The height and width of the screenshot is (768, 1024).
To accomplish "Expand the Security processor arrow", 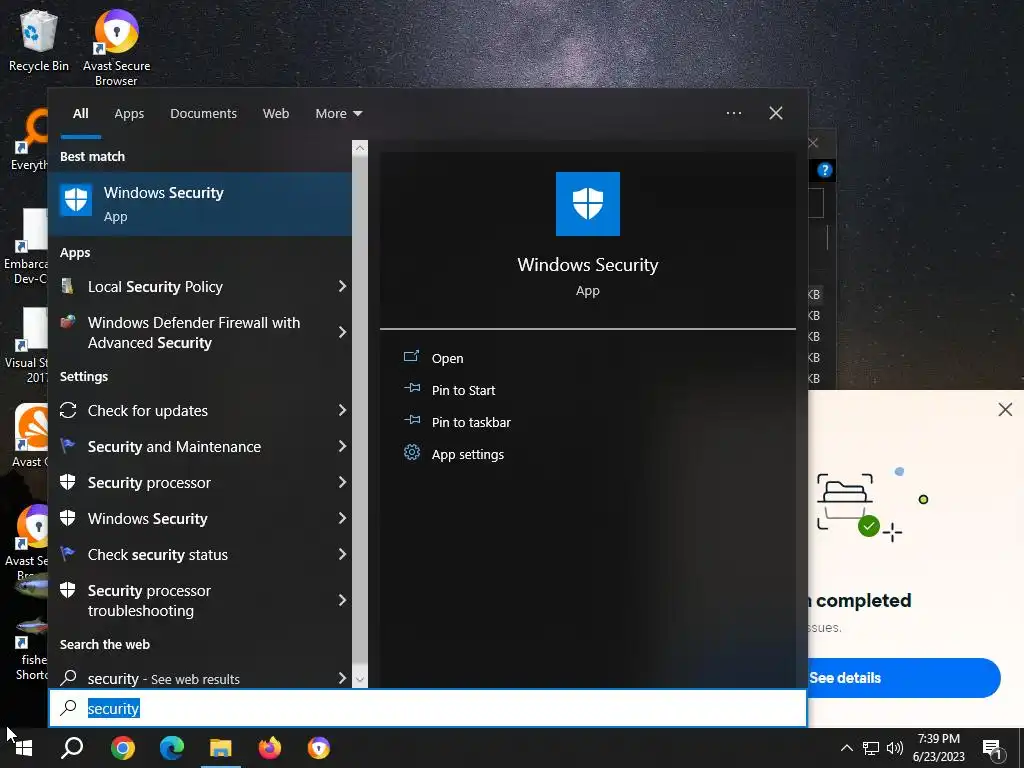I will 342,482.
